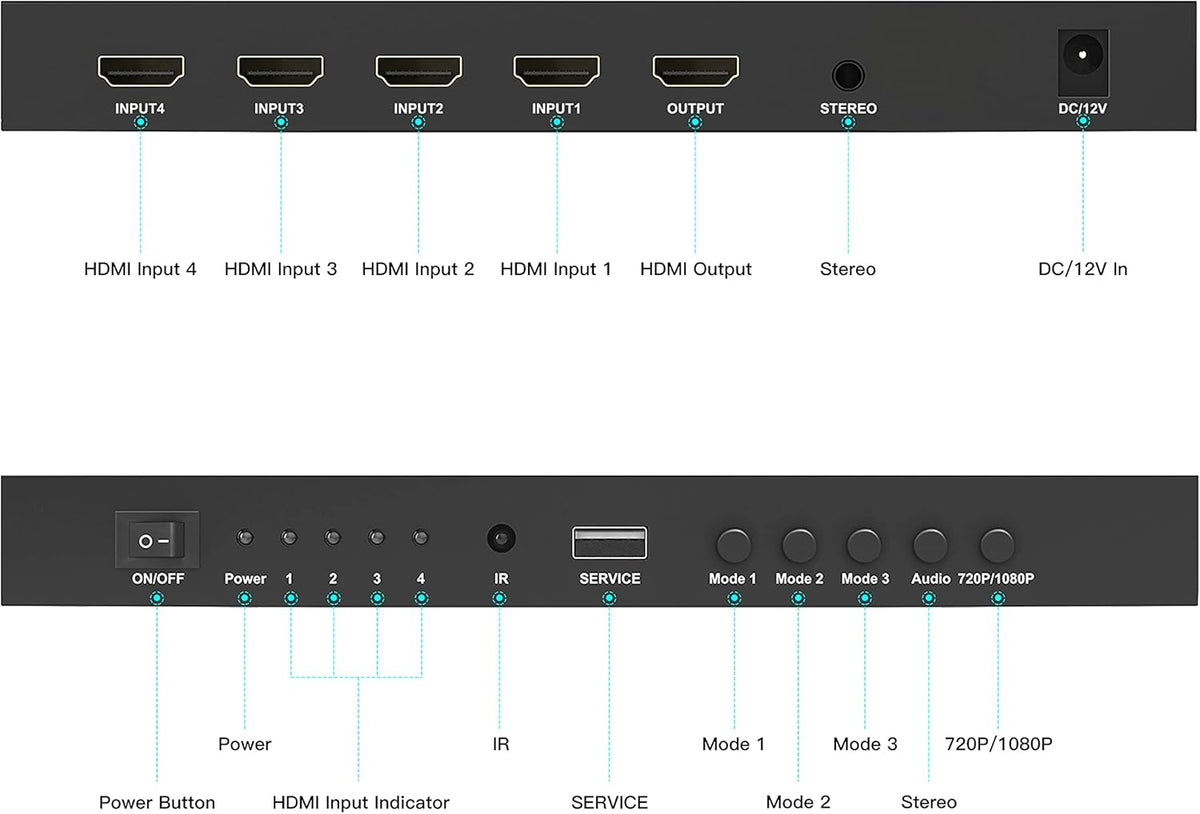1200x814 pixels.
Task: Click the 'INPUT4' label printed on the device
Action: pyautogui.click(x=140, y=109)
